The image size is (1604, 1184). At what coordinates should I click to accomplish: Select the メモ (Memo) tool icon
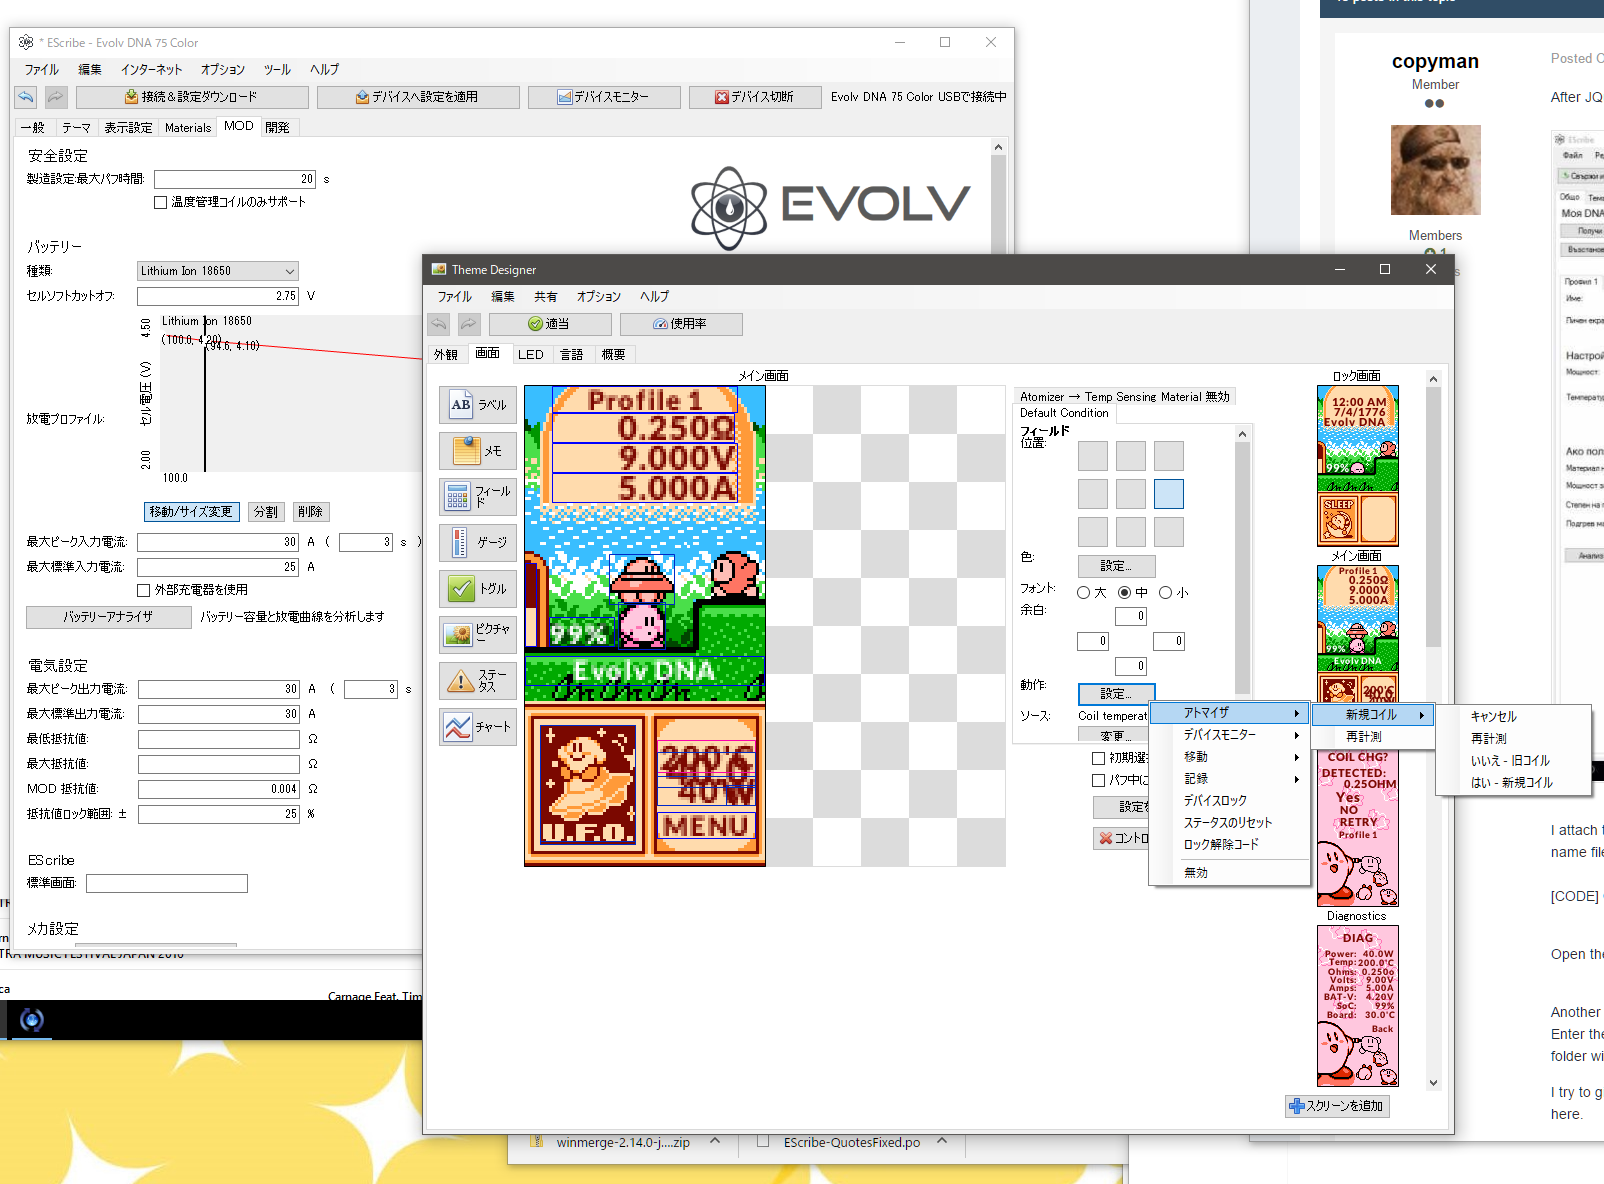(x=477, y=451)
